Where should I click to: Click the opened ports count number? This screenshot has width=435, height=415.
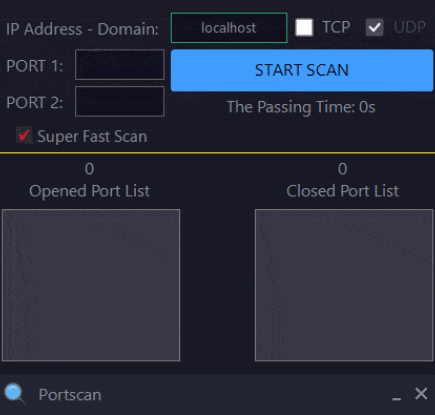[89, 169]
